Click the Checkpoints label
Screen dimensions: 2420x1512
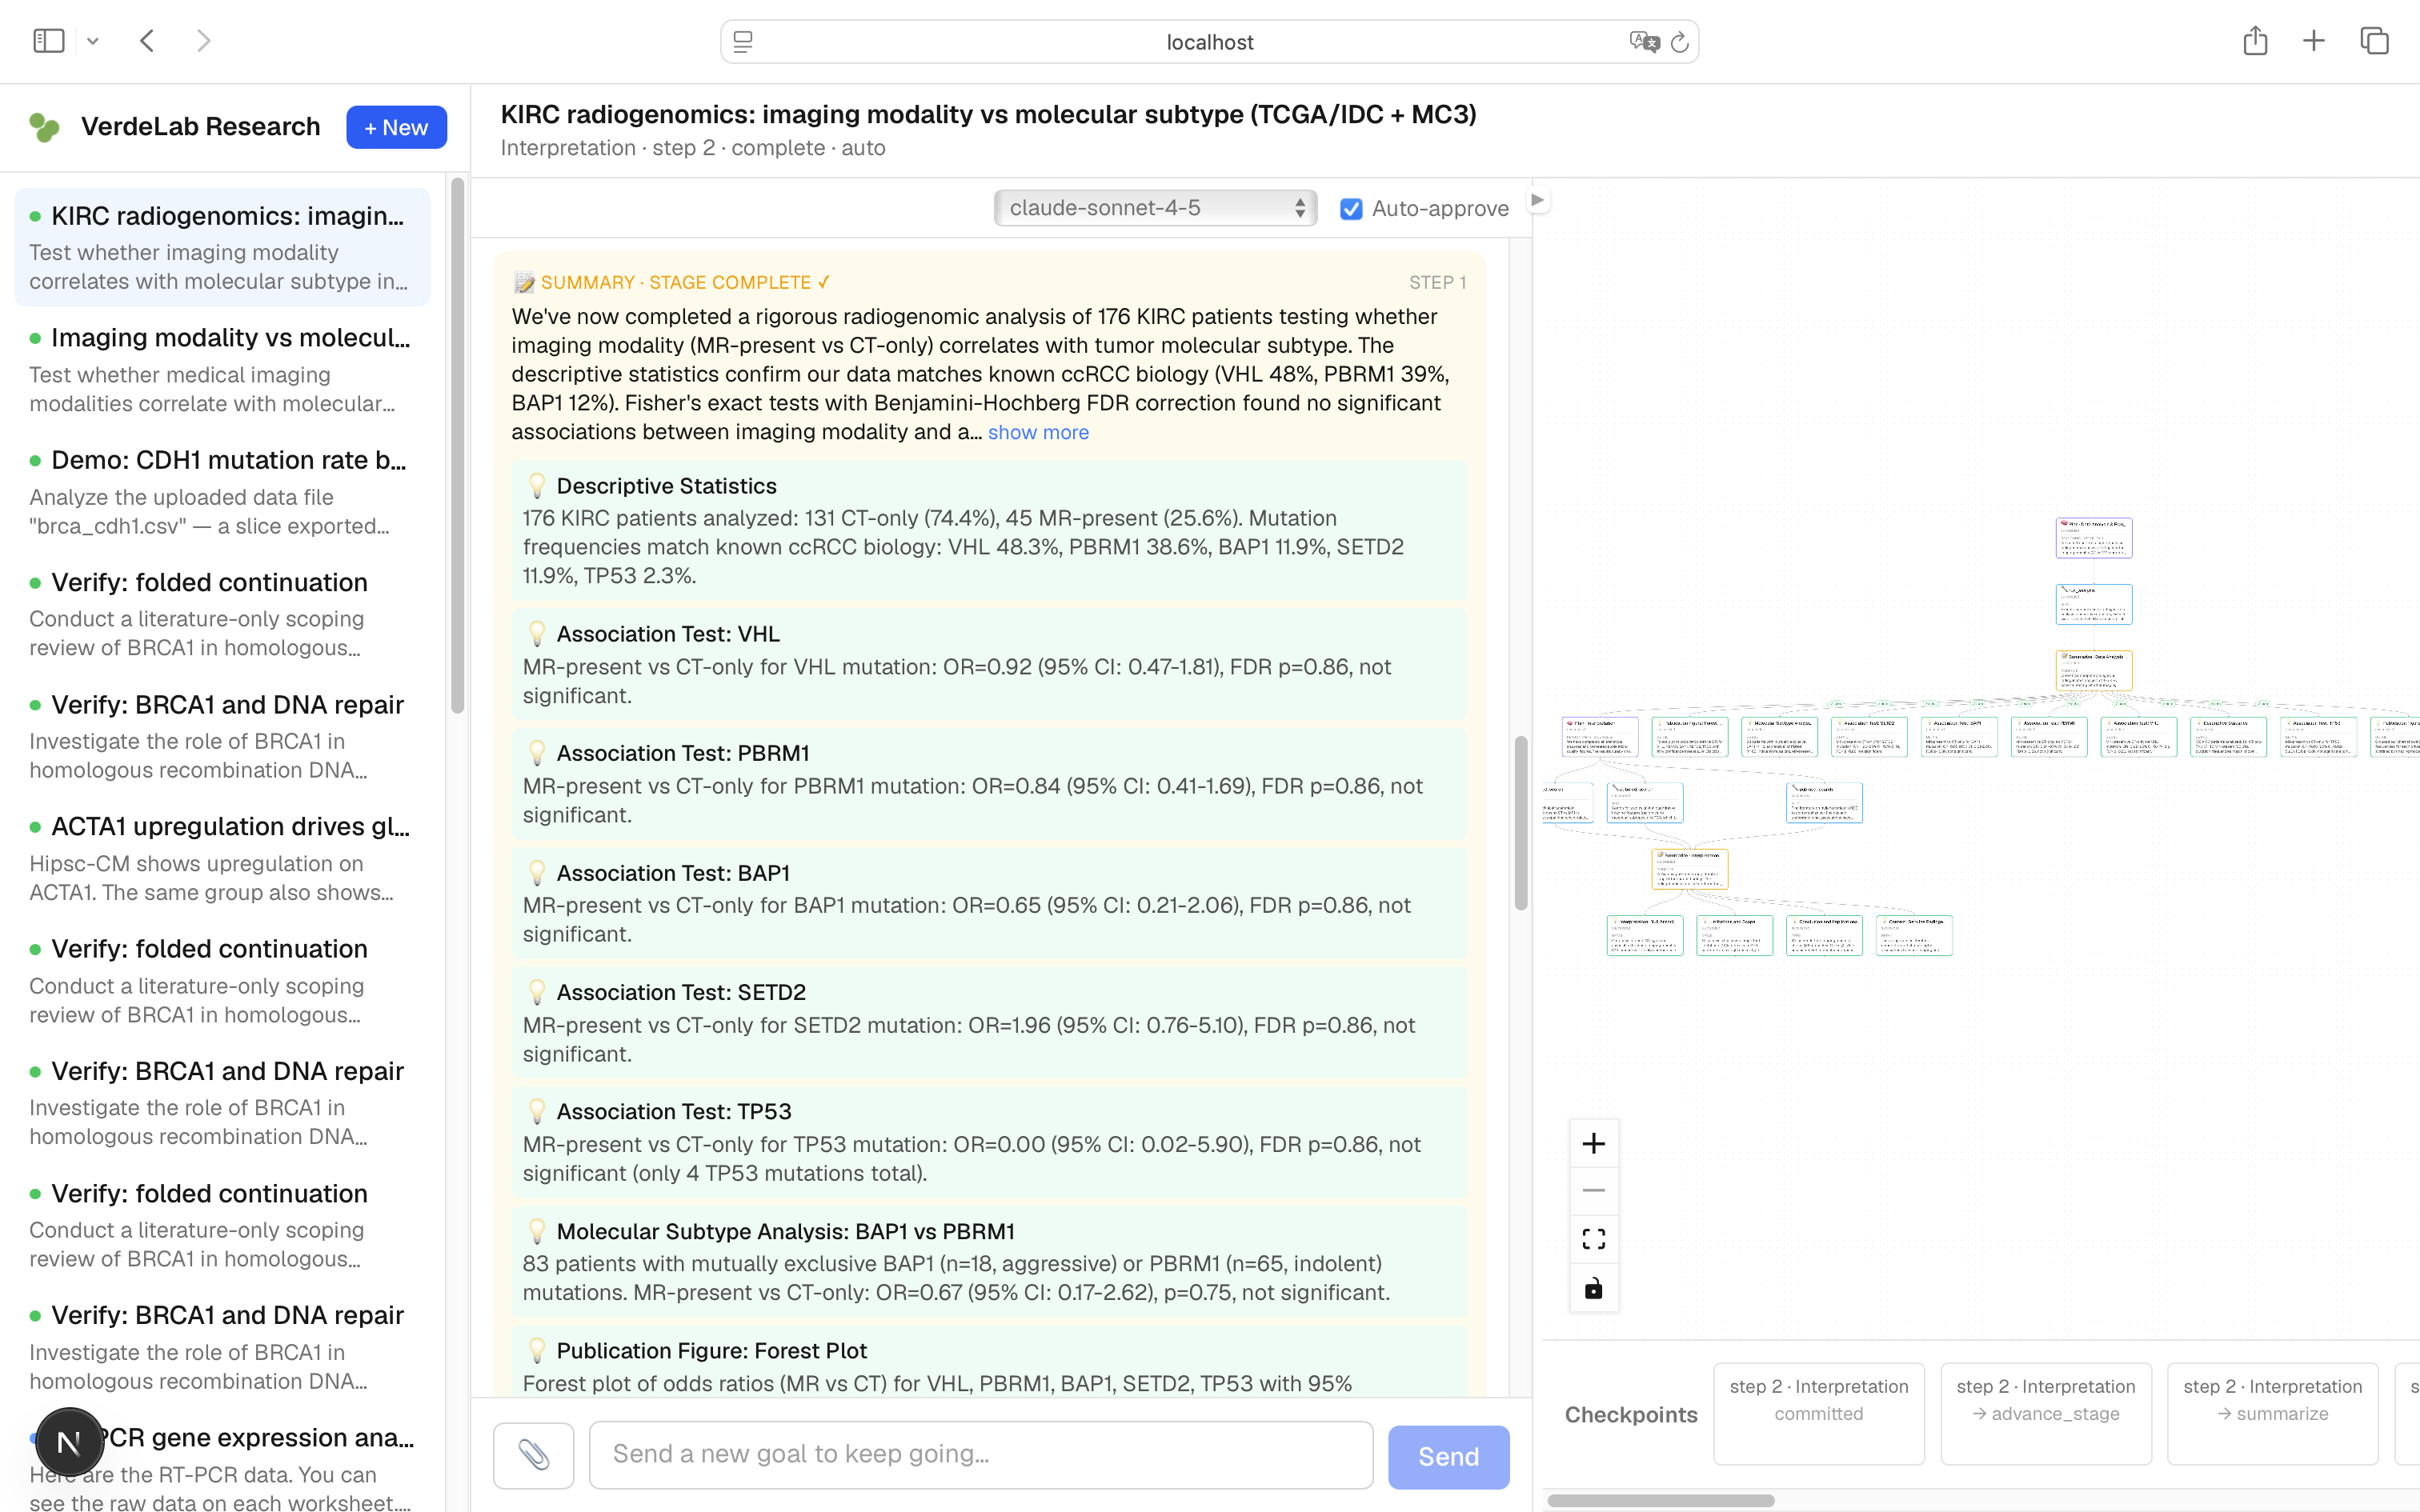point(1631,1415)
